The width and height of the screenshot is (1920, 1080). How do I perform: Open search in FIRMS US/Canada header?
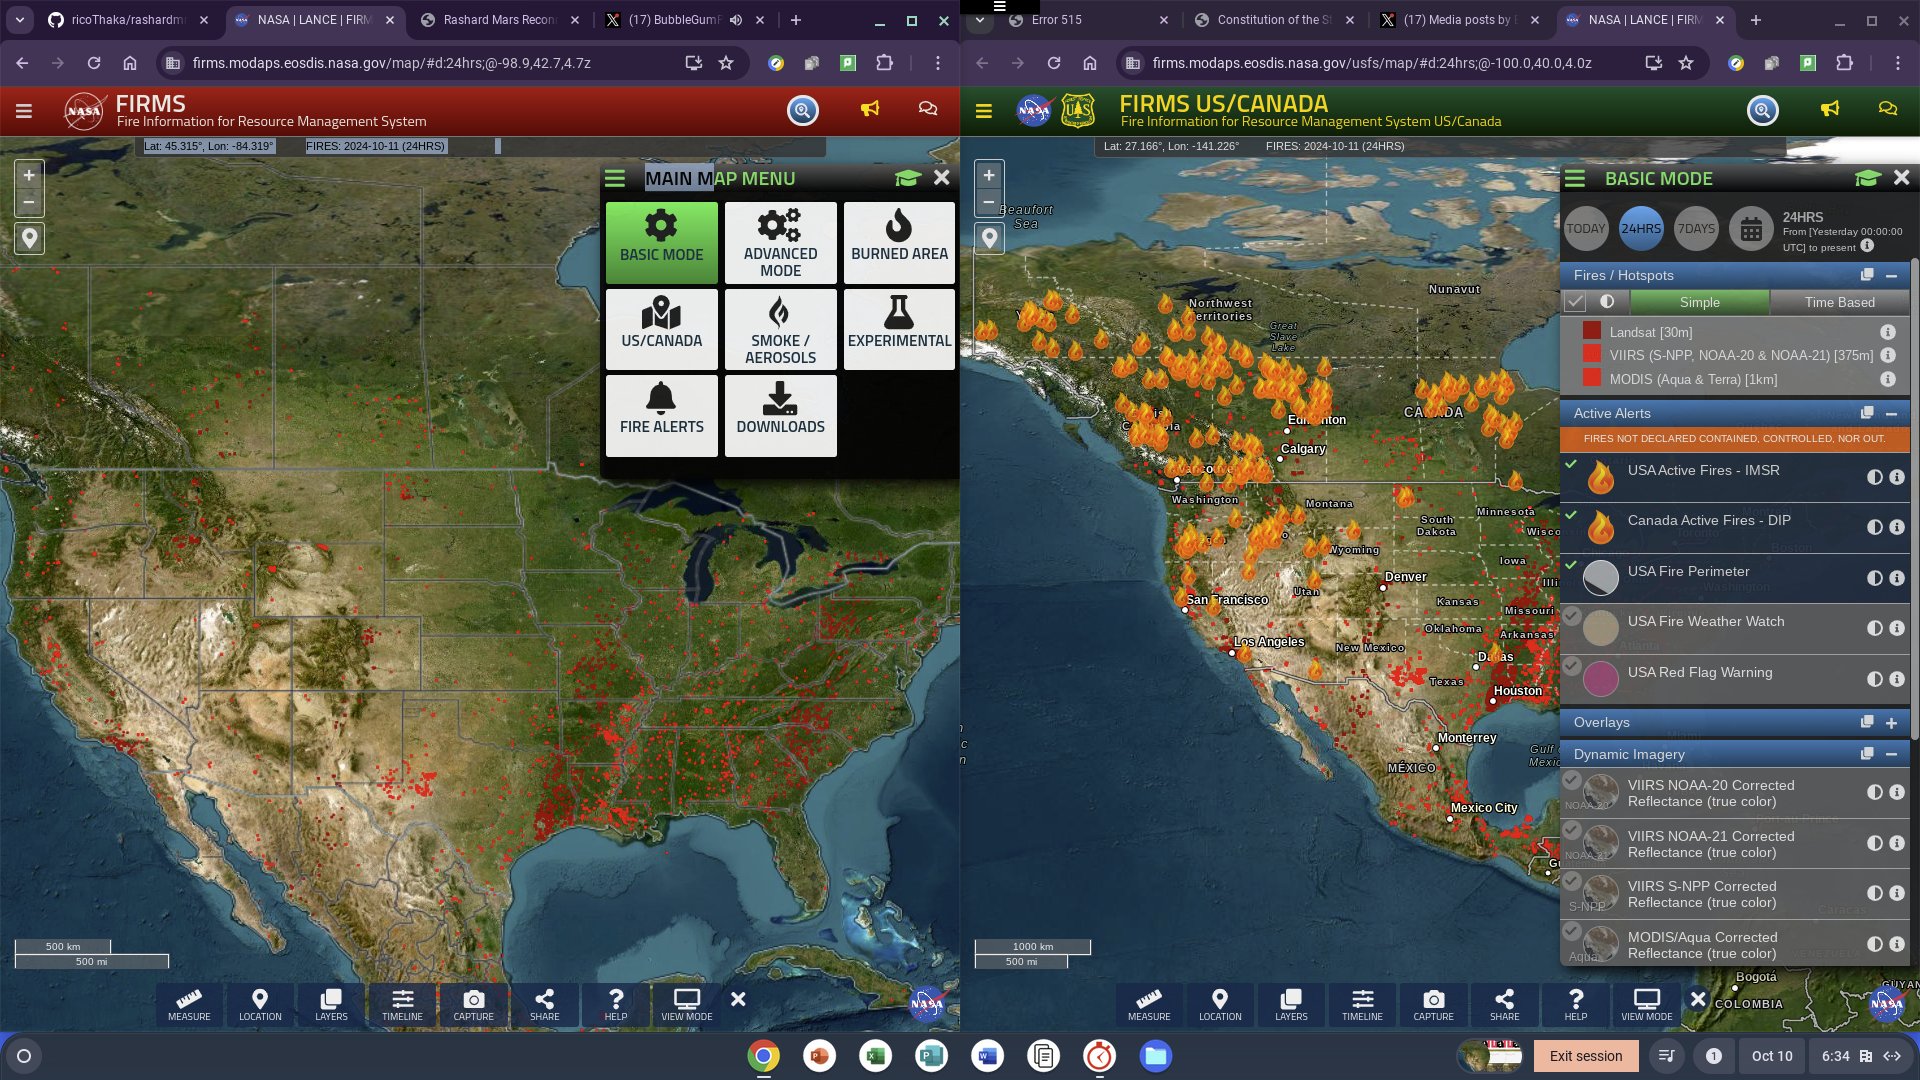[x=1762, y=110]
